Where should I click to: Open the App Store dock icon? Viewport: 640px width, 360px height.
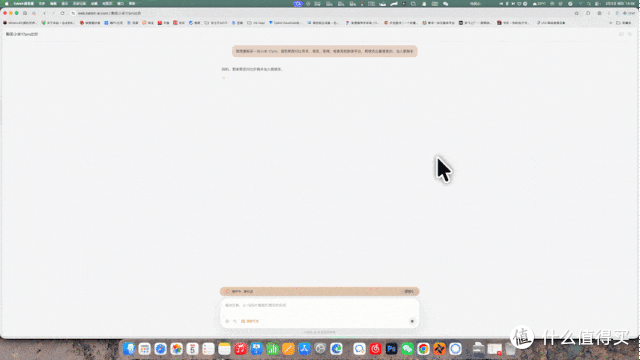click(x=304, y=349)
